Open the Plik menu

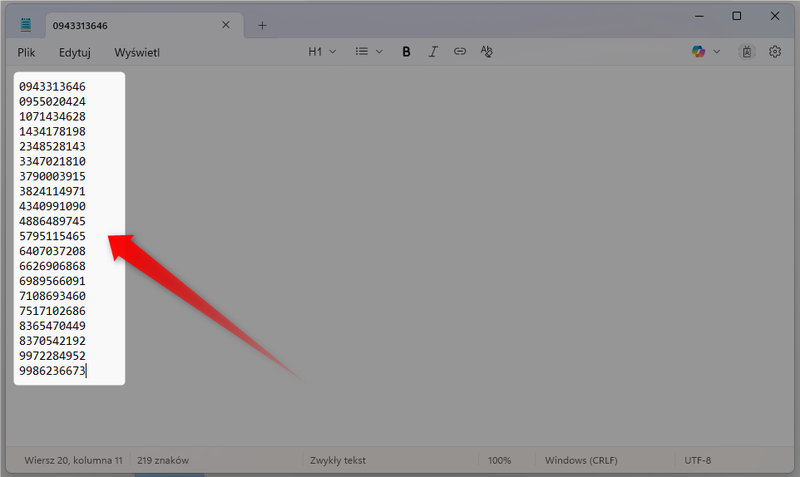click(x=27, y=52)
